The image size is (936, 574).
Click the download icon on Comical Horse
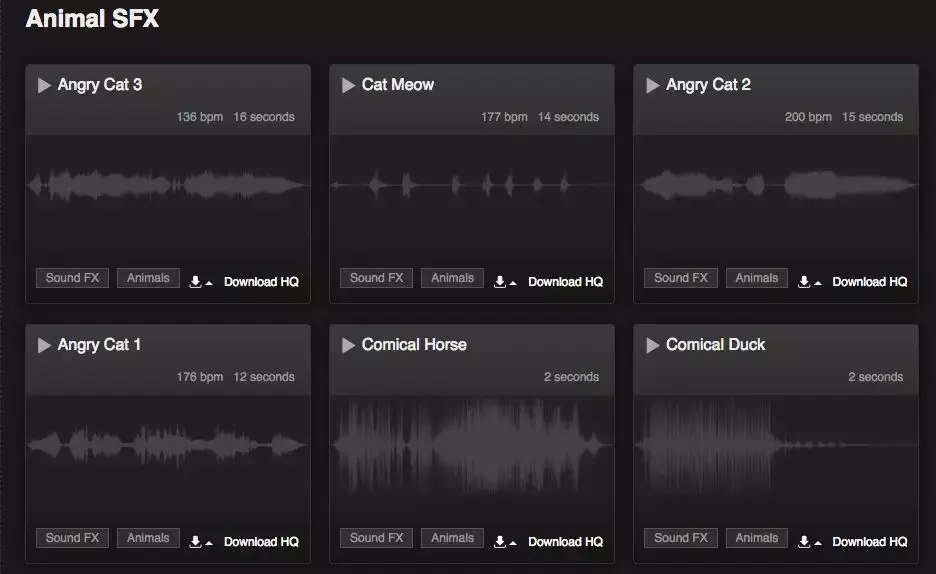500,542
